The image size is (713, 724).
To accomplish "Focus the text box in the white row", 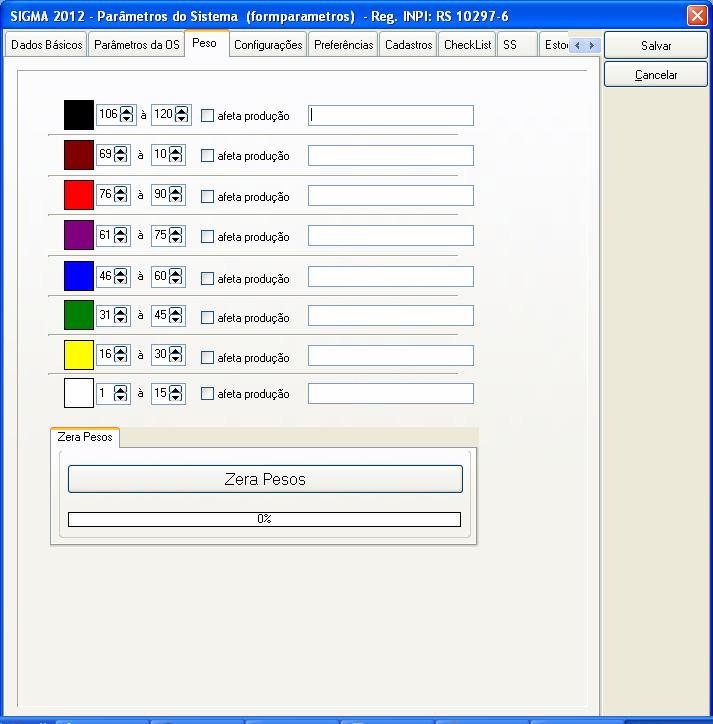I will [x=391, y=393].
